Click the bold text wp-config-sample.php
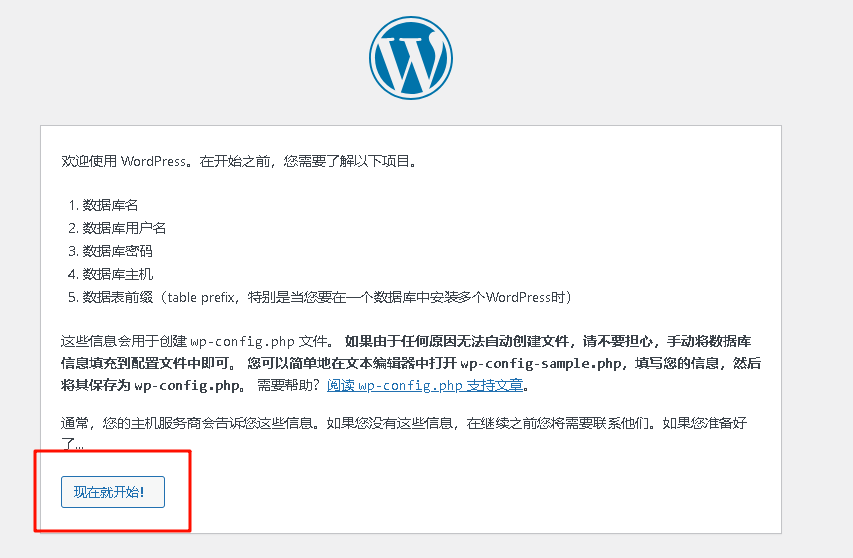Screen dimensions: 853x558 click(541, 363)
